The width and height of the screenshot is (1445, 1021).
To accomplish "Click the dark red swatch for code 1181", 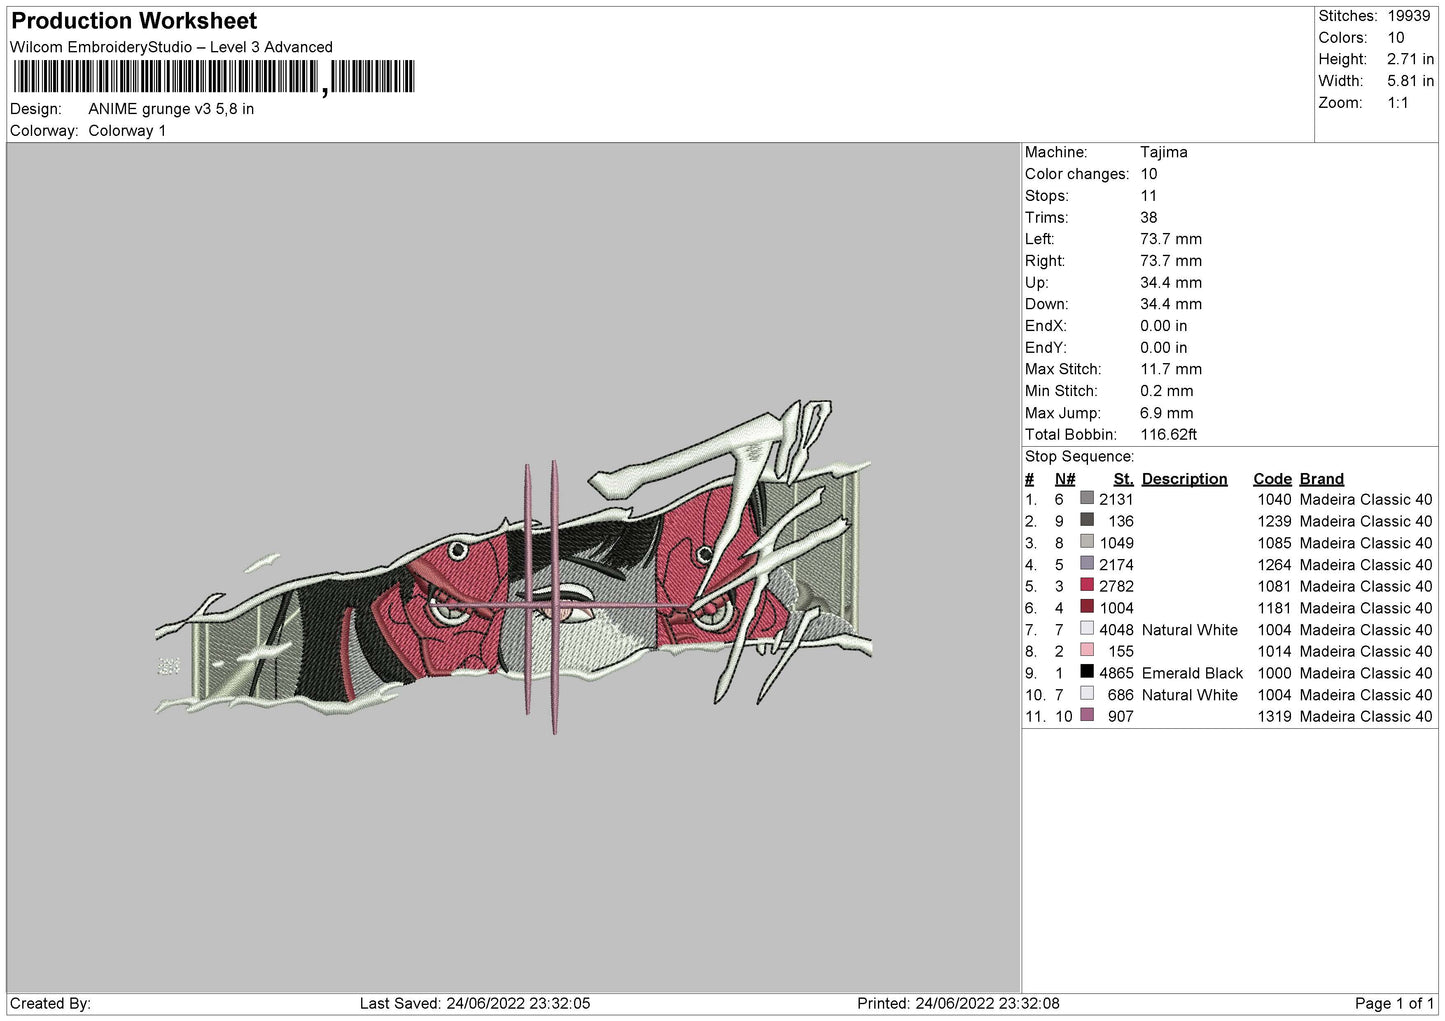I will click(1086, 607).
